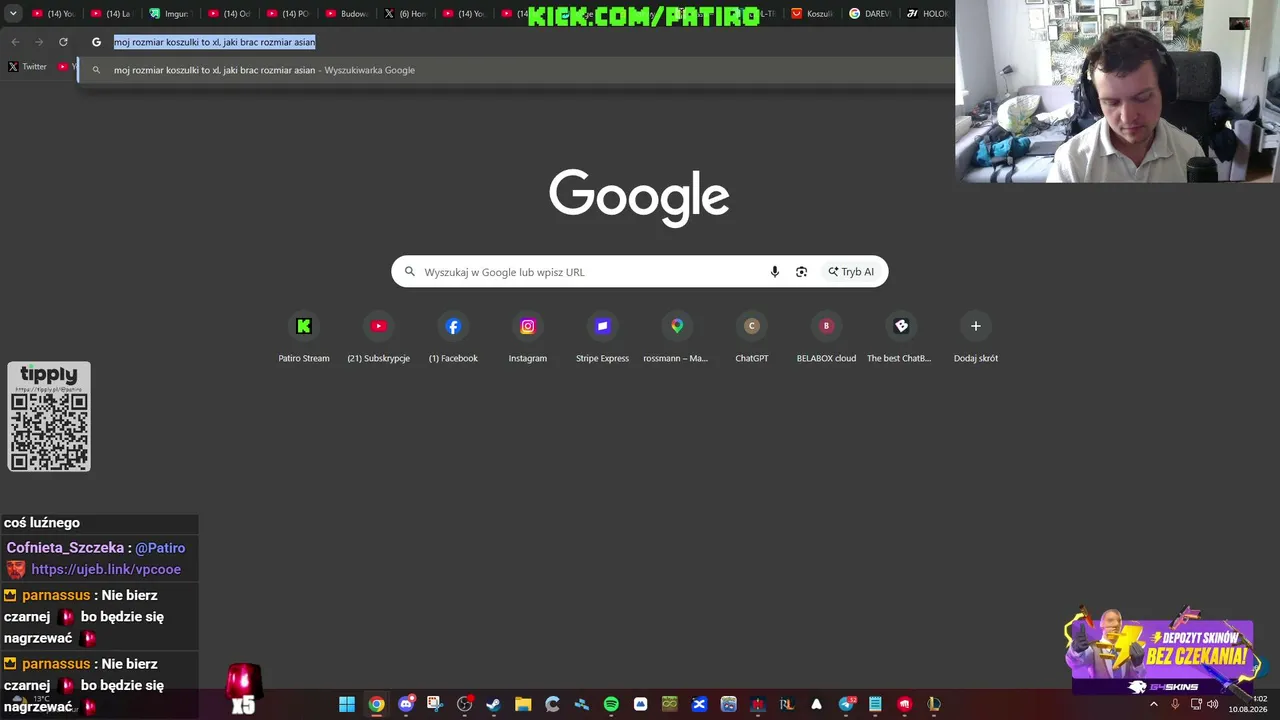The height and width of the screenshot is (720, 1280).
Task: Start voice search with the microphone icon
Action: pos(774,272)
